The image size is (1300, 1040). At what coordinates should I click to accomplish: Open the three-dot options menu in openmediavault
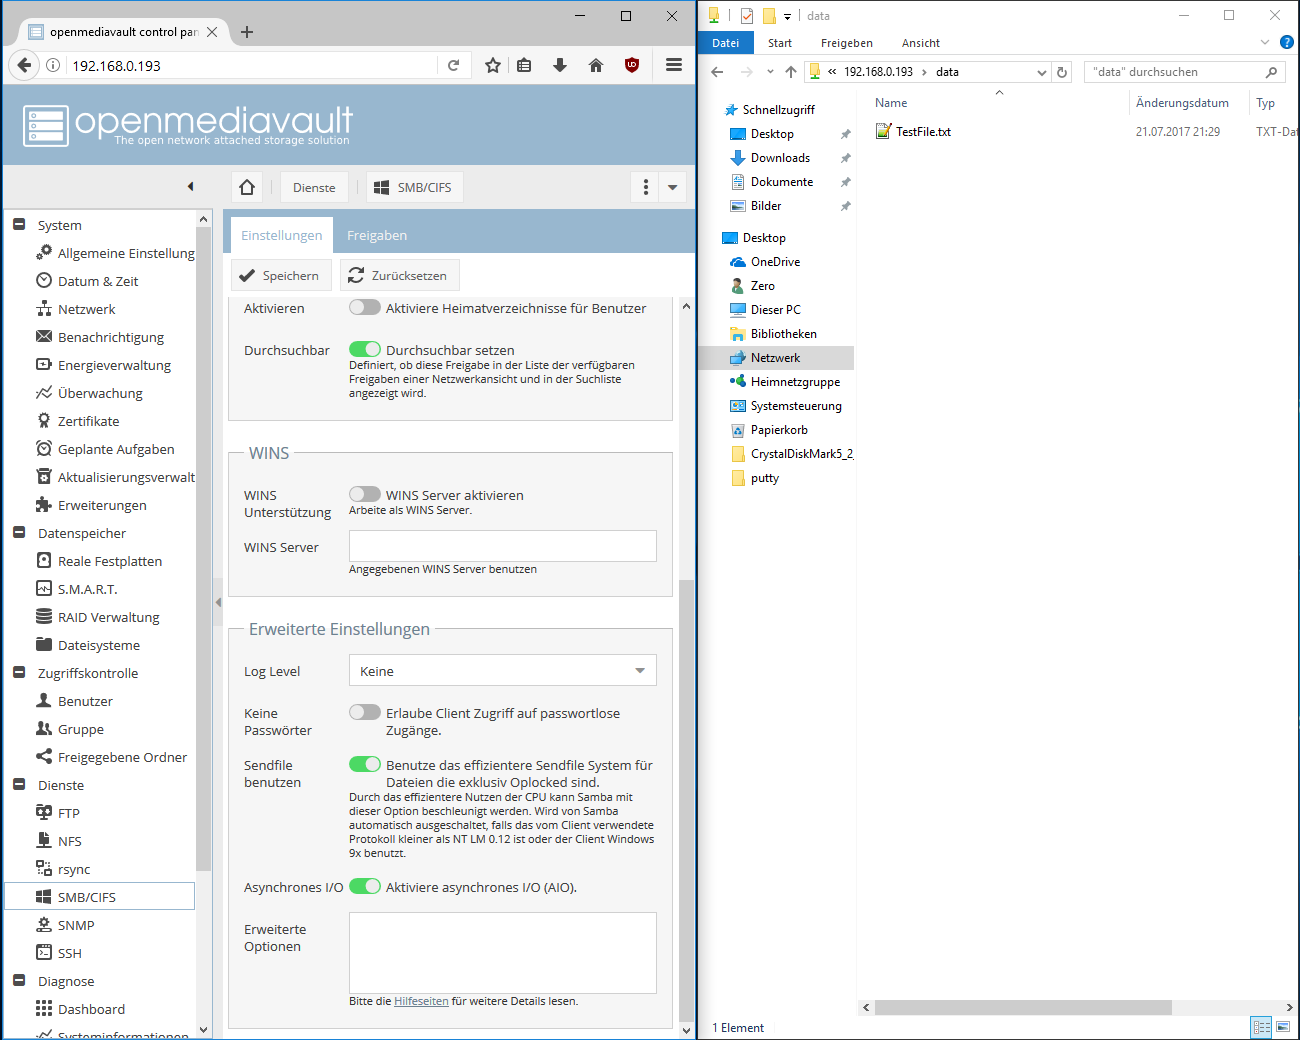coord(645,187)
